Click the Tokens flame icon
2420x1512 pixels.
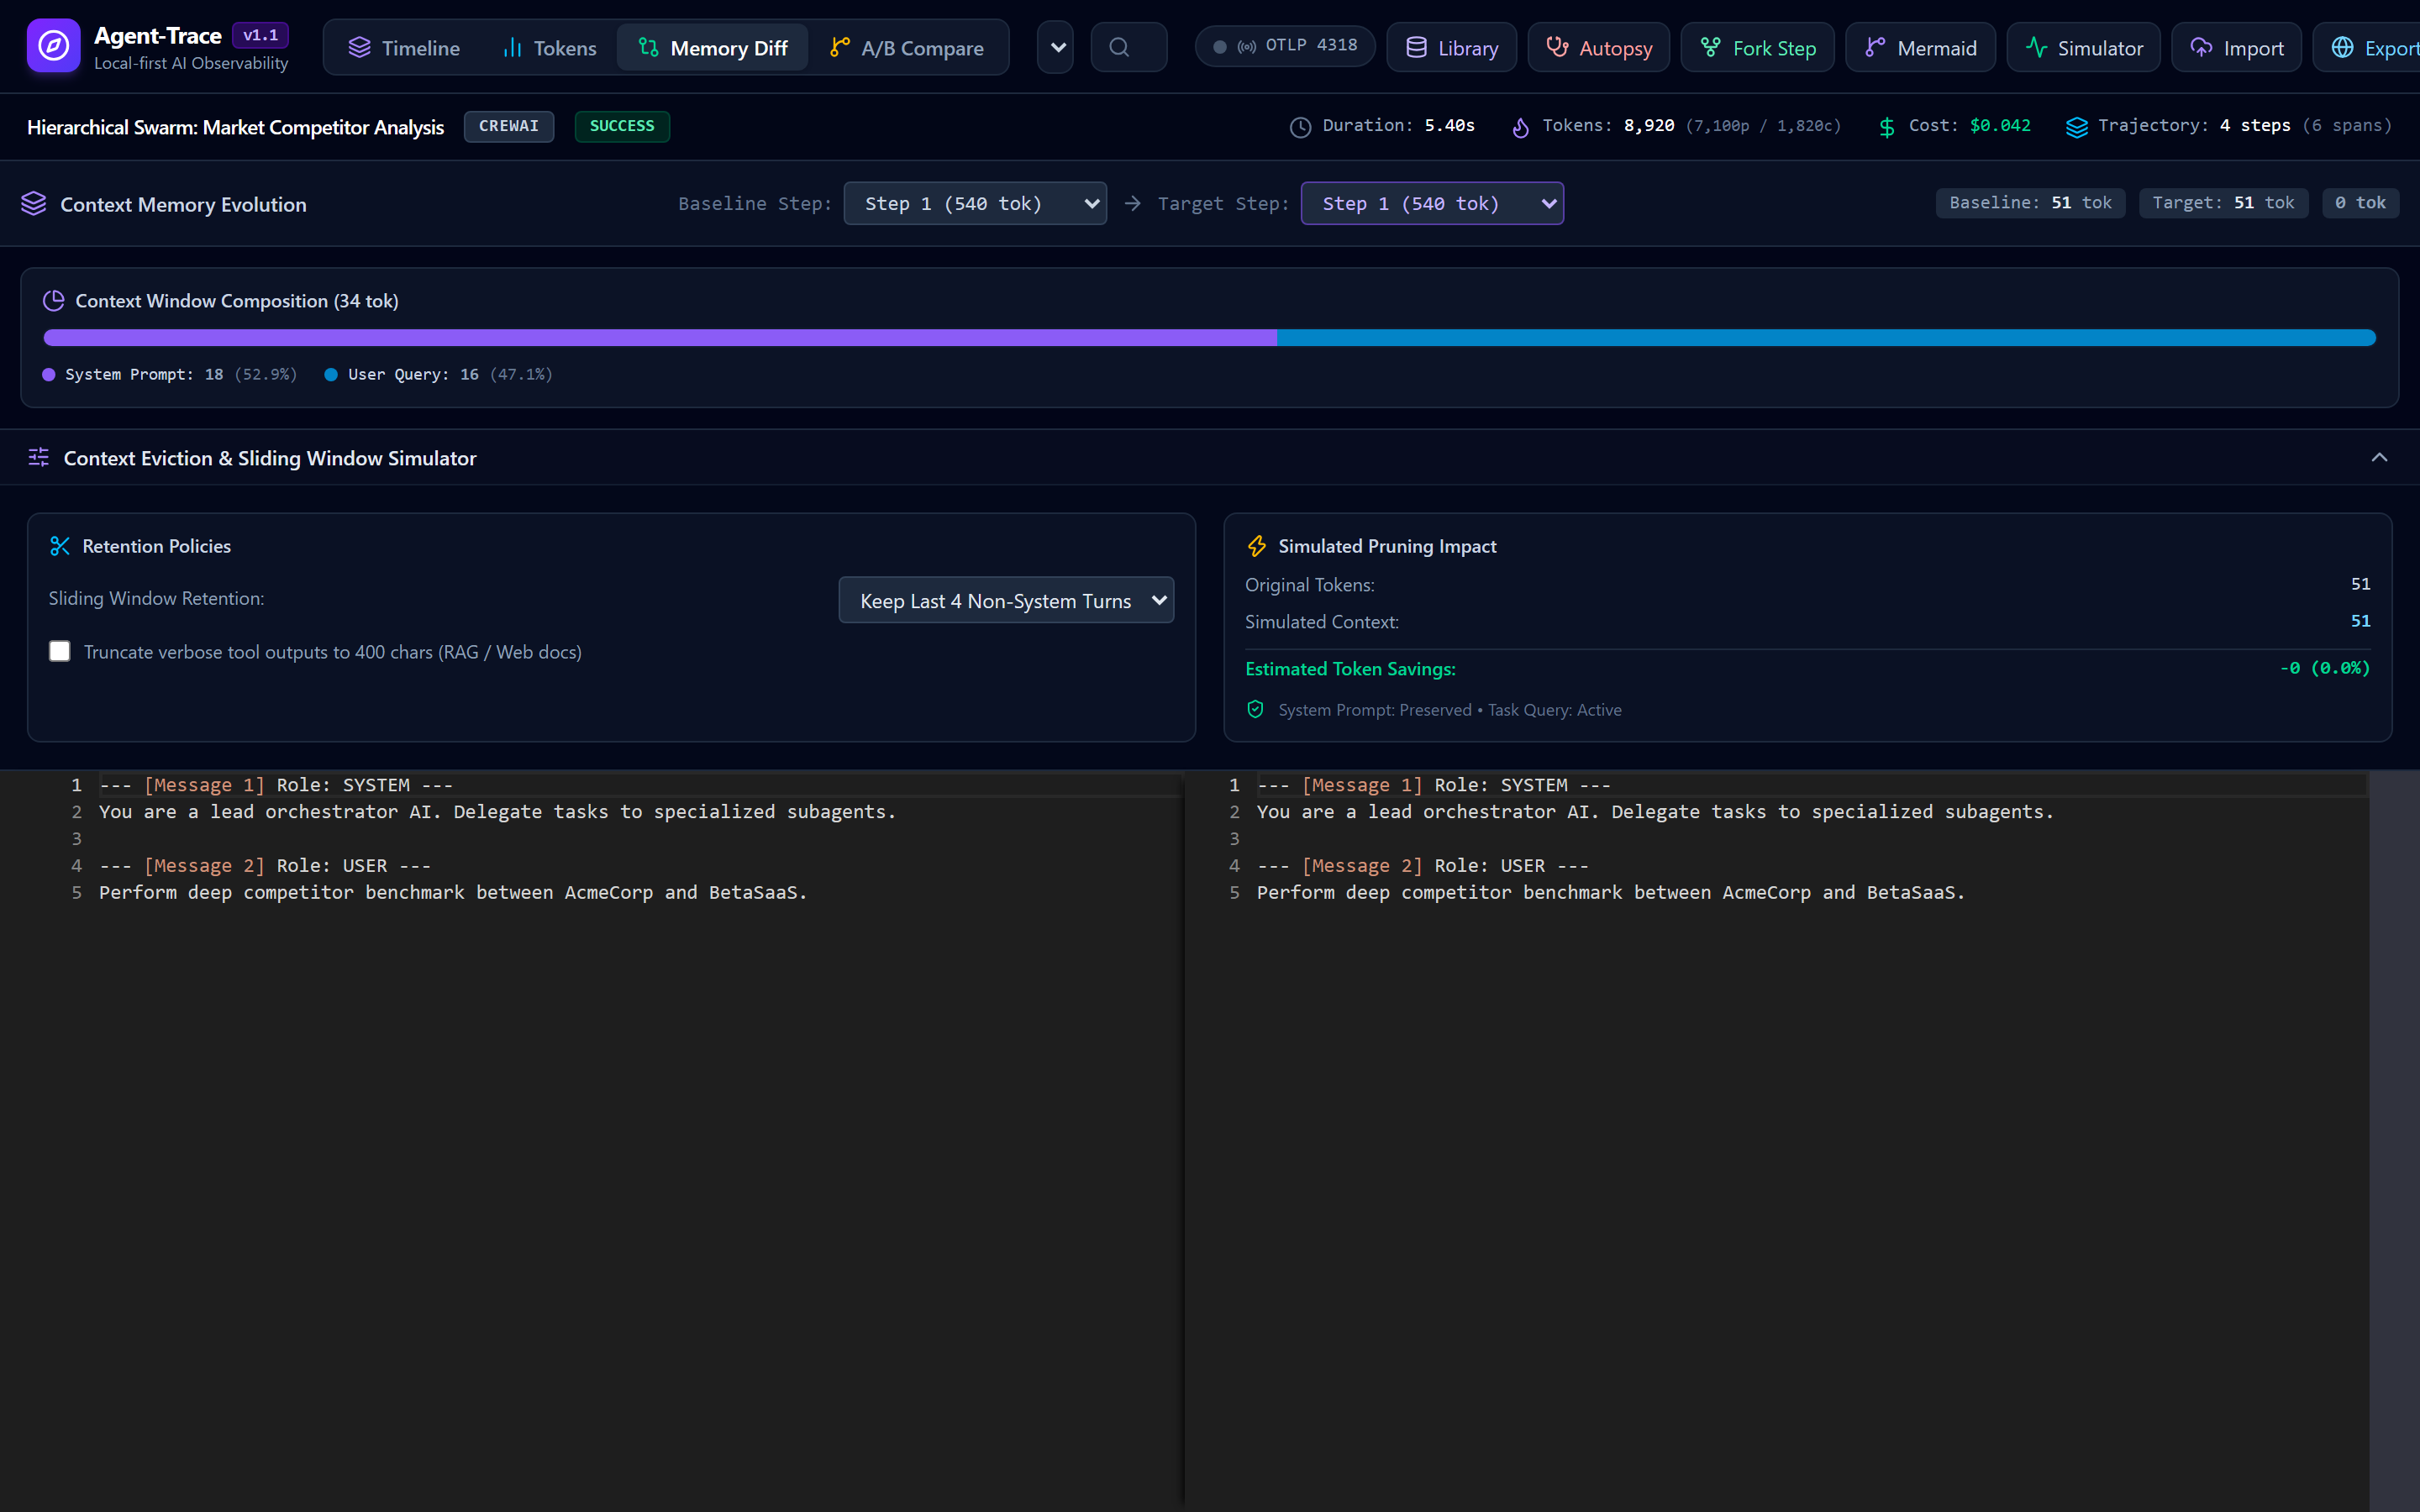tap(1520, 127)
